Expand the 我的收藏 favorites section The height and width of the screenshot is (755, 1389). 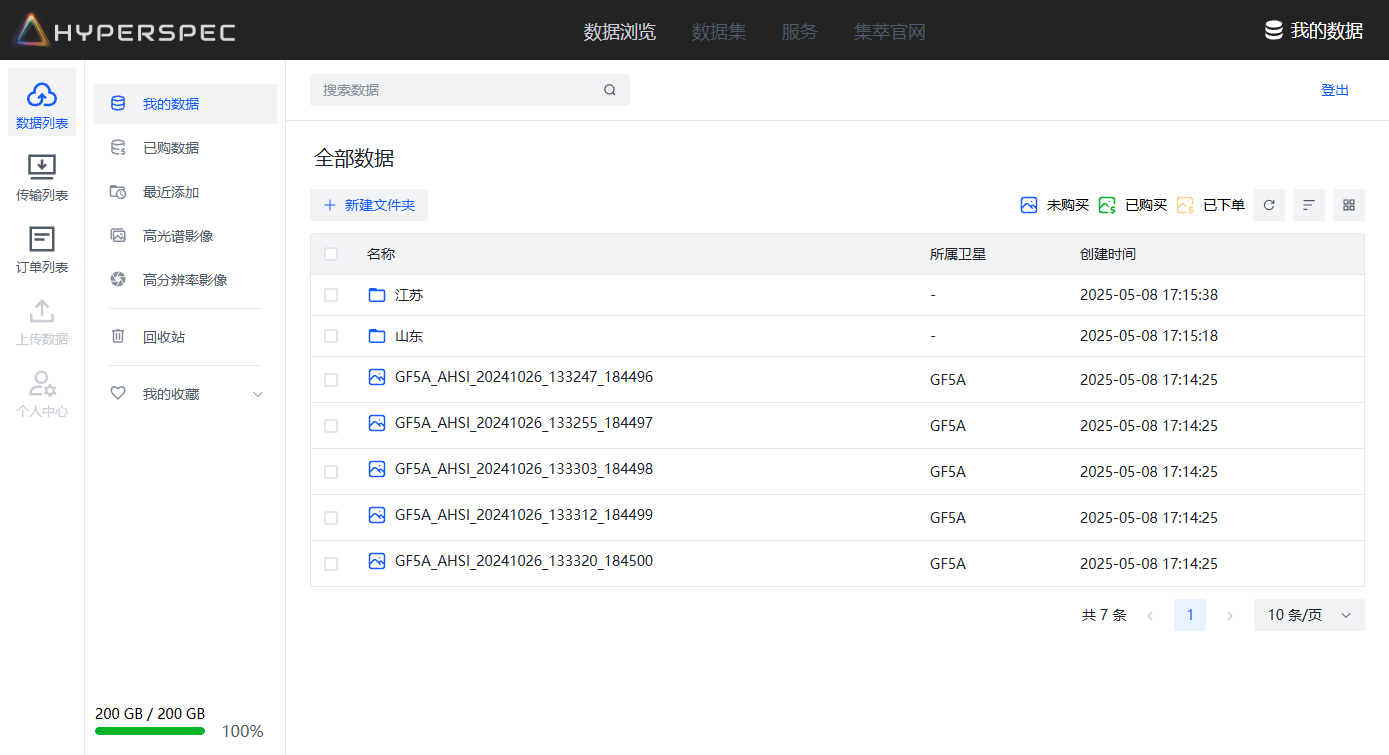[x=257, y=394]
